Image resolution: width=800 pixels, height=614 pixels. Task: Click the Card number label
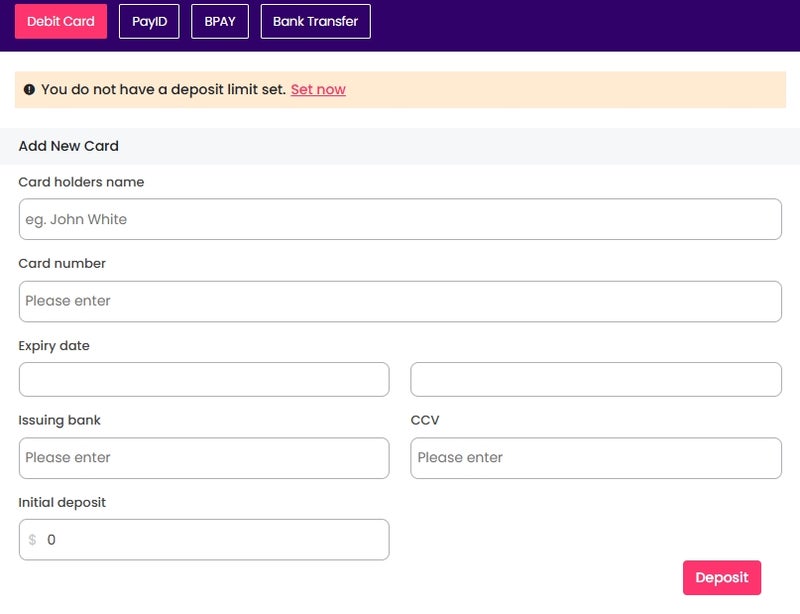(x=62, y=263)
